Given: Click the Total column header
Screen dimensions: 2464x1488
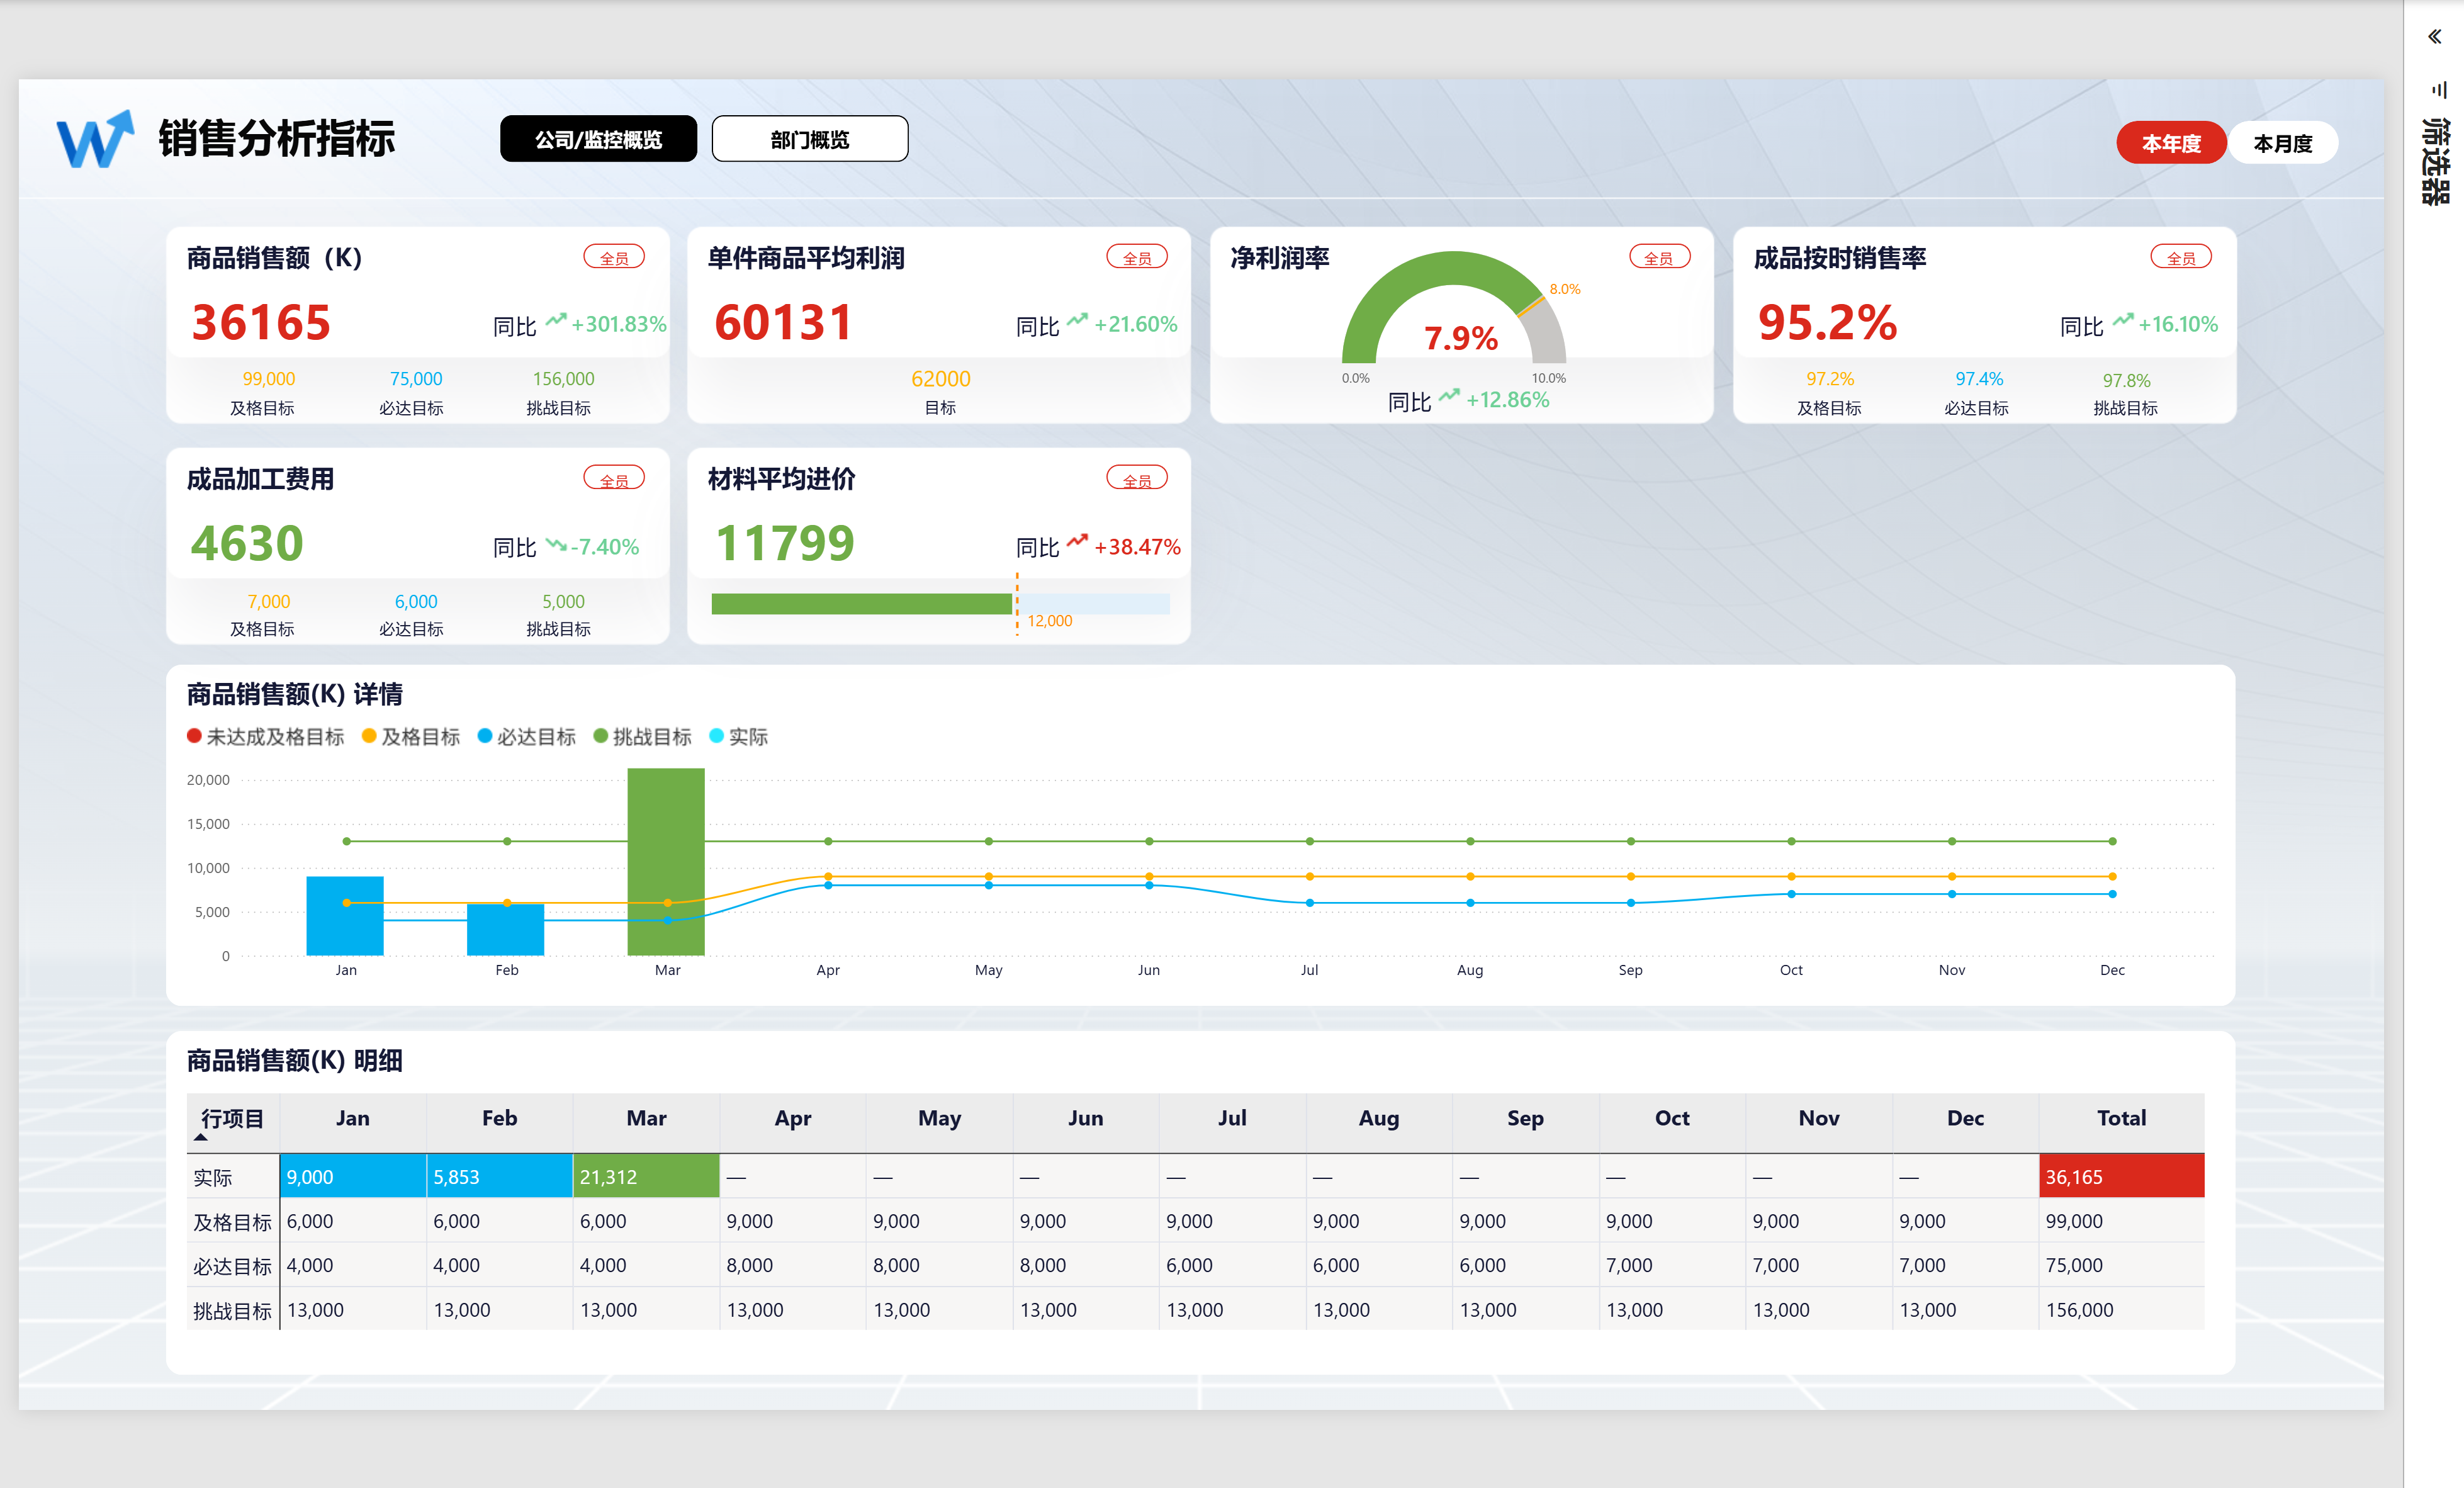Looking at the screenshot, I should [2121, 1119].
